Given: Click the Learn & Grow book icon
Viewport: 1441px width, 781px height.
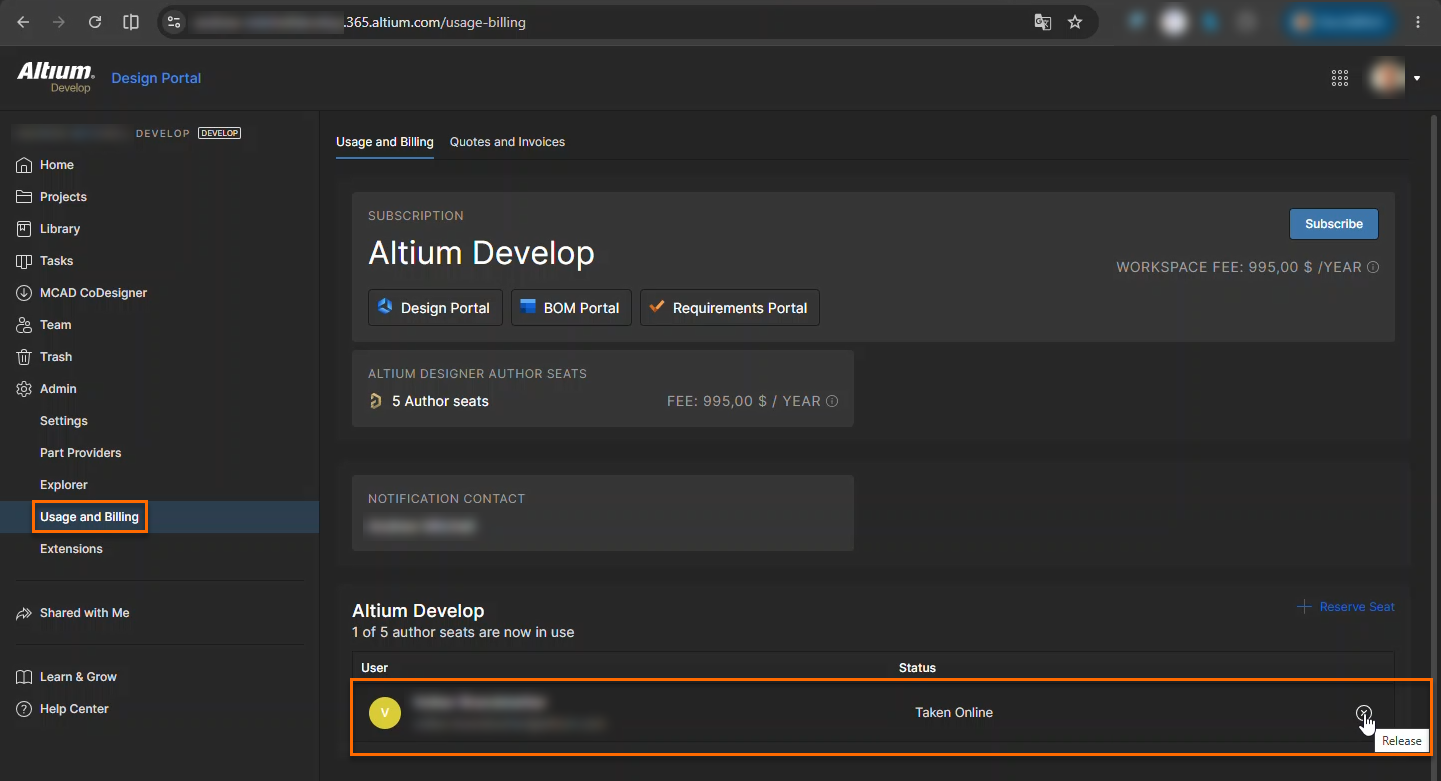Looking at the screenshot, I should [x=24, y=677].
